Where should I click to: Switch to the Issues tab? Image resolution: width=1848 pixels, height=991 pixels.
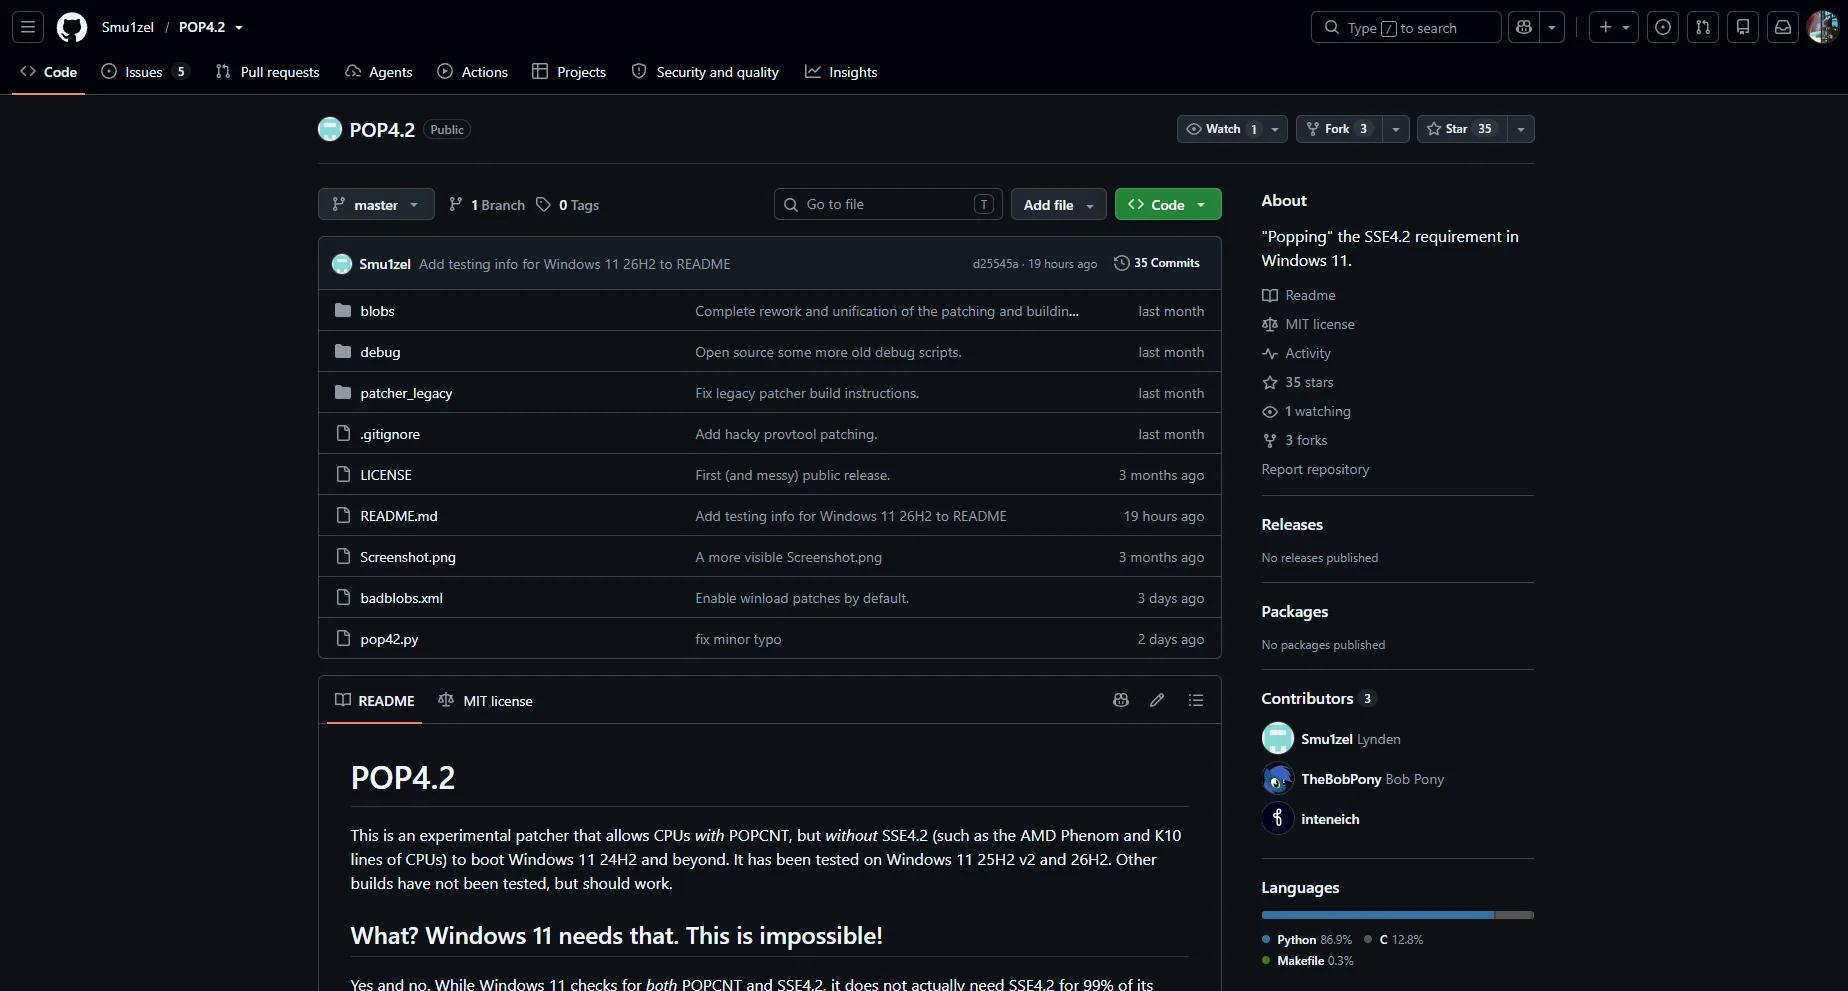tap(144, 72)
